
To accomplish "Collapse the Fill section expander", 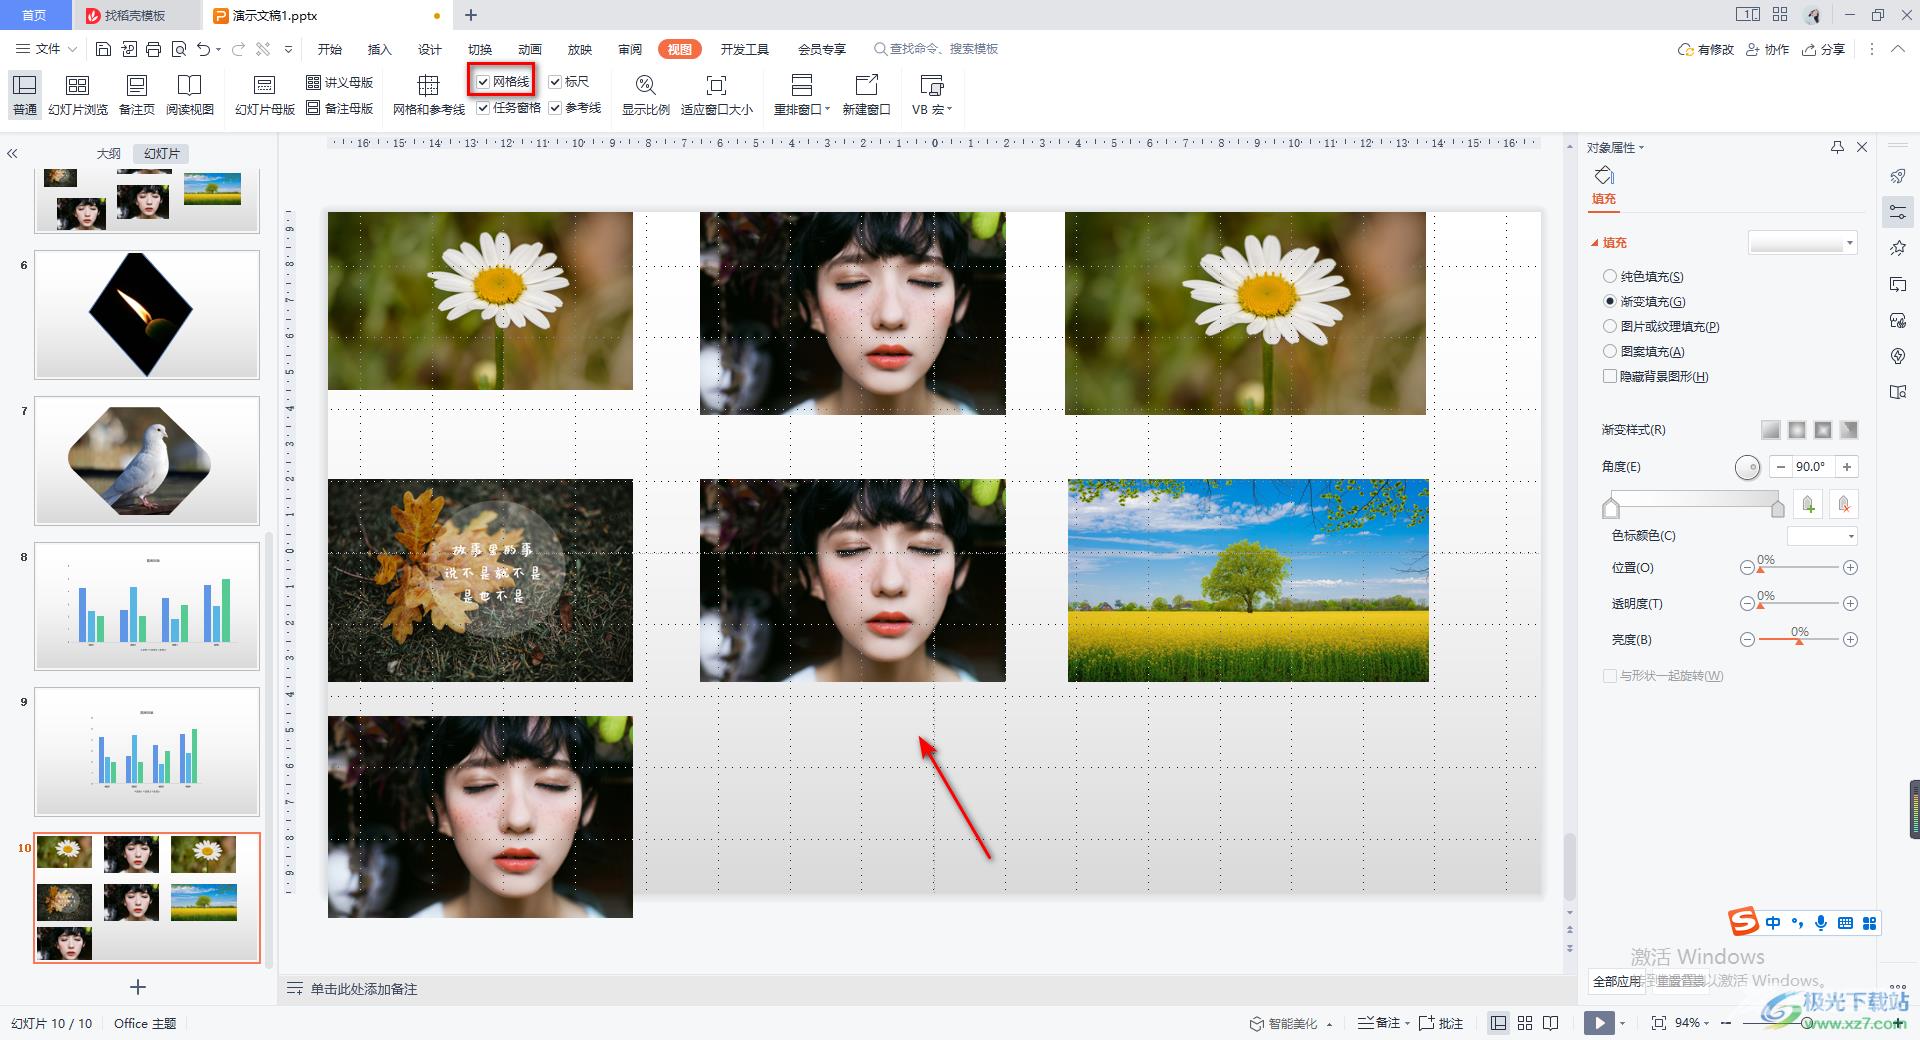I will 1595,243.
